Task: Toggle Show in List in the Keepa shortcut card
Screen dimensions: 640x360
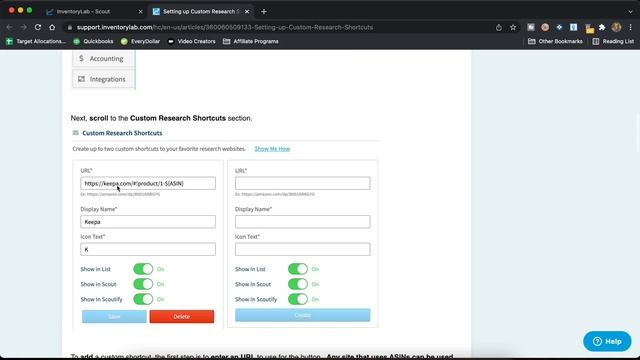Action: point(143,269)
